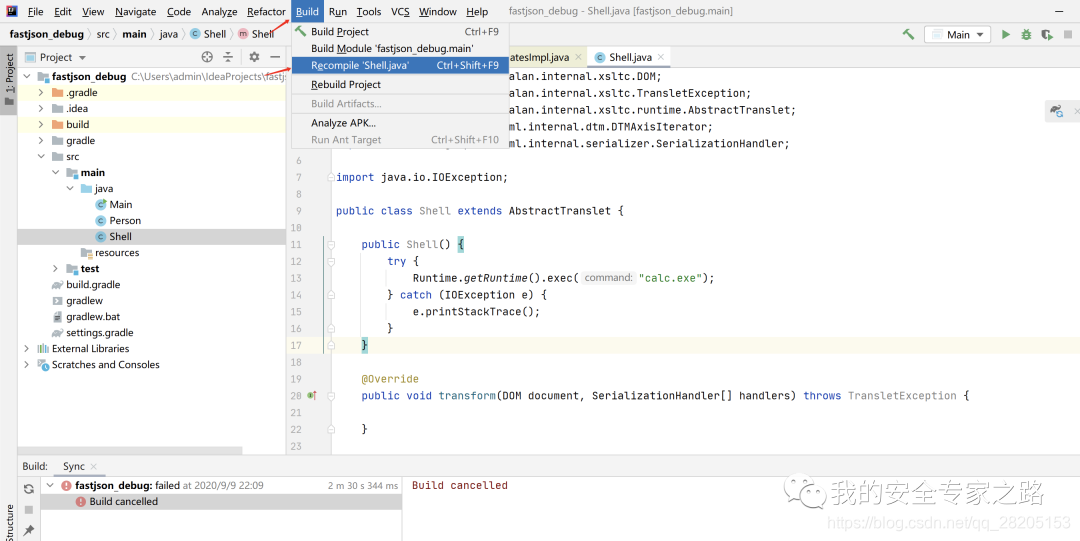The height and width of the screenshot is (541, 1080).
Task: Click the @Override annotation on line 19
Action: (x=390, y=379)
